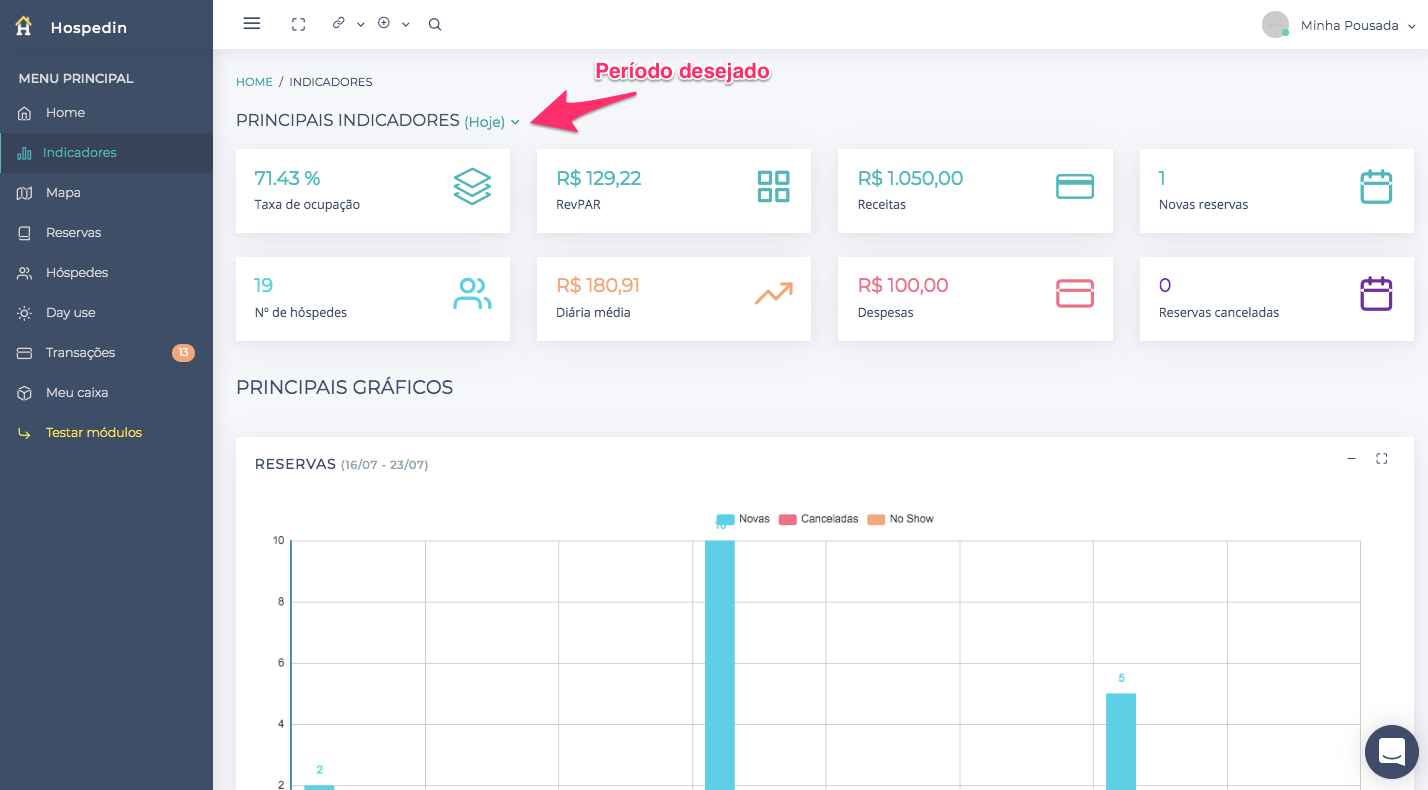Click the layers icon on Taxa de ocupação card
This screenshot has height=790, width=1428.
tap(472, 187)
